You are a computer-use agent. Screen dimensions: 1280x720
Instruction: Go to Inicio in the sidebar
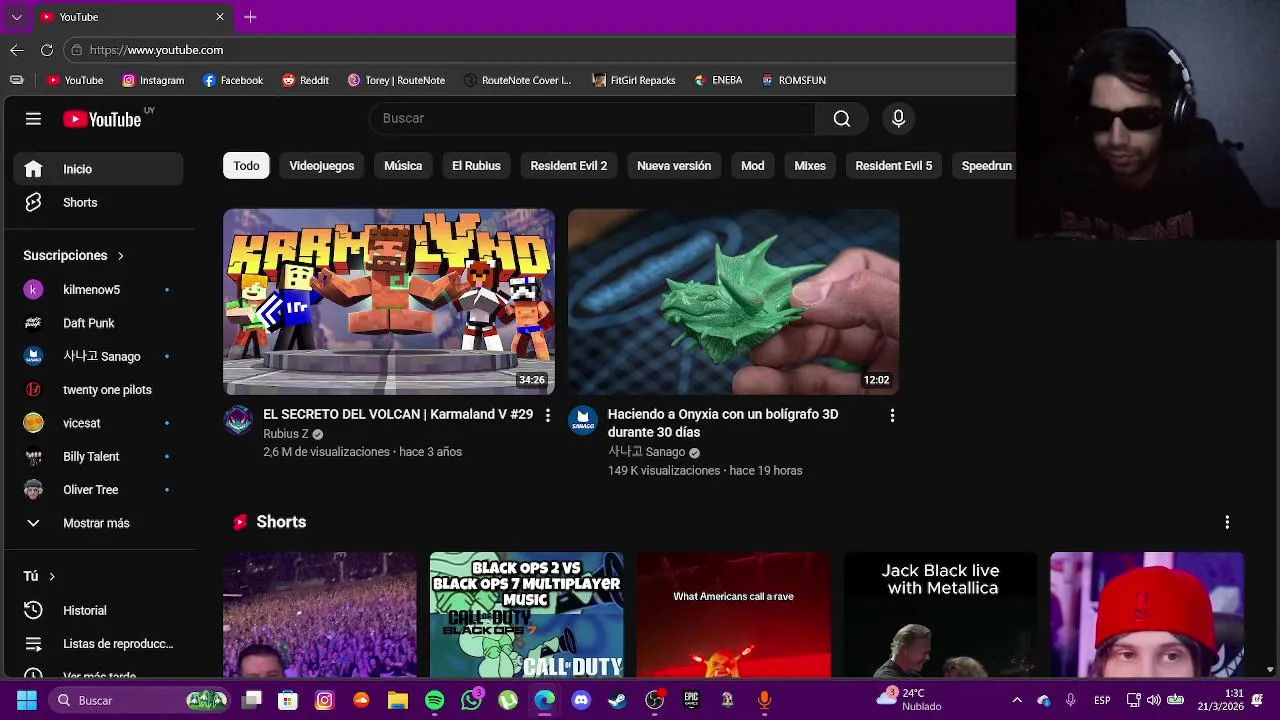(98, 169)
